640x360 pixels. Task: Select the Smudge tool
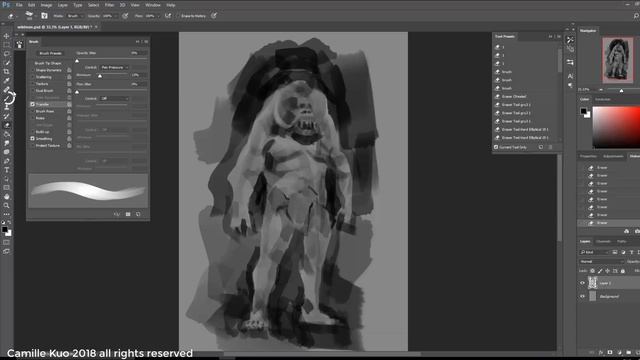point(7,143)
